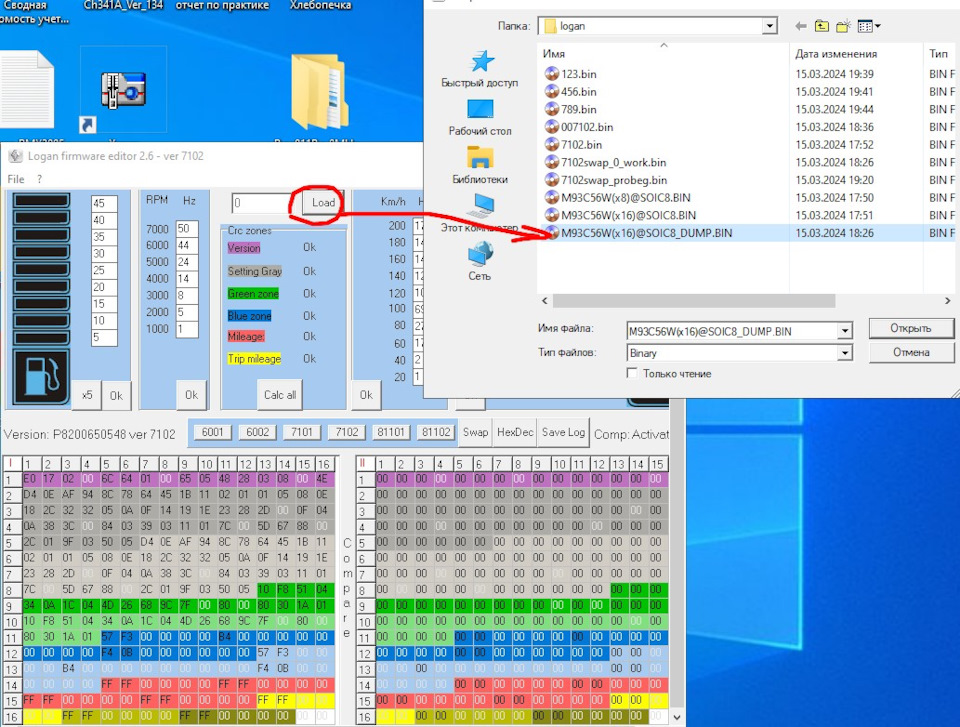Click the Отмена button
Image resolution: width=960 pixels, height=727 pixels.
(910, 352)
